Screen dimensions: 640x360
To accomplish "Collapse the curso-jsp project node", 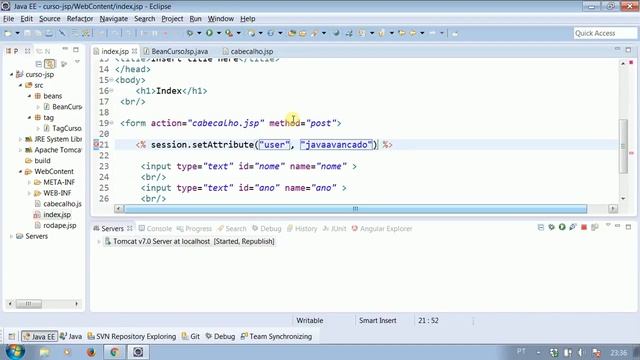I will click(11, 74).
